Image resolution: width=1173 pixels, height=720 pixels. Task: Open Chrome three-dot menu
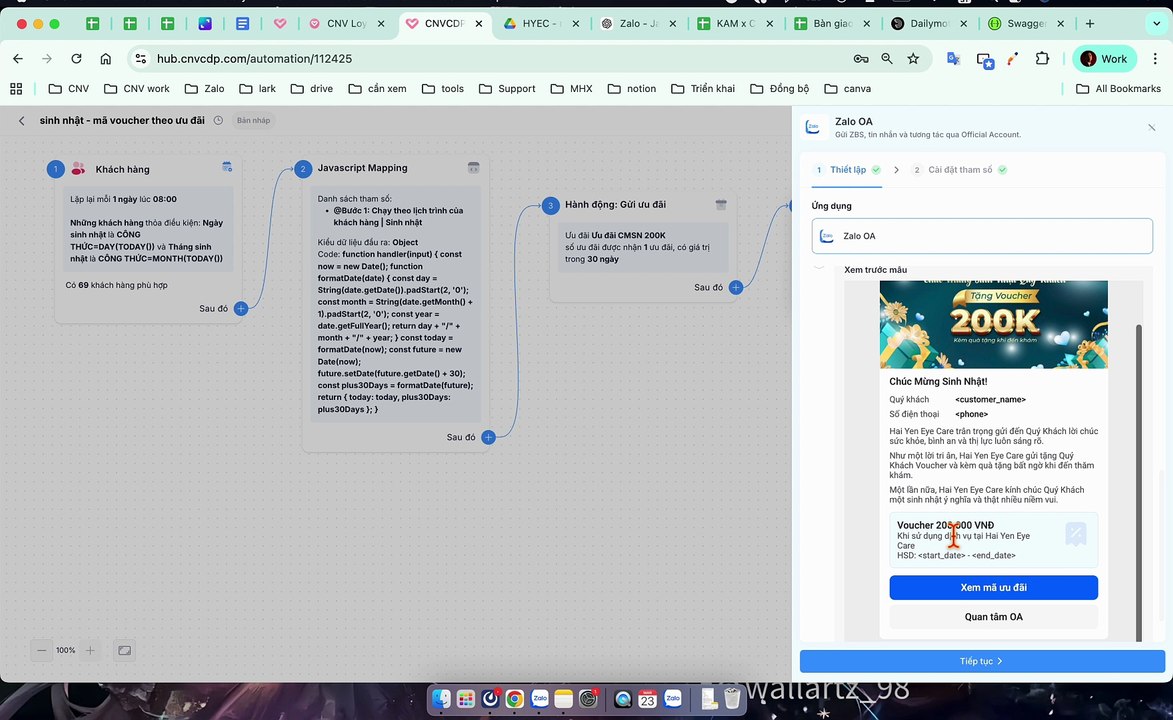1156,58
